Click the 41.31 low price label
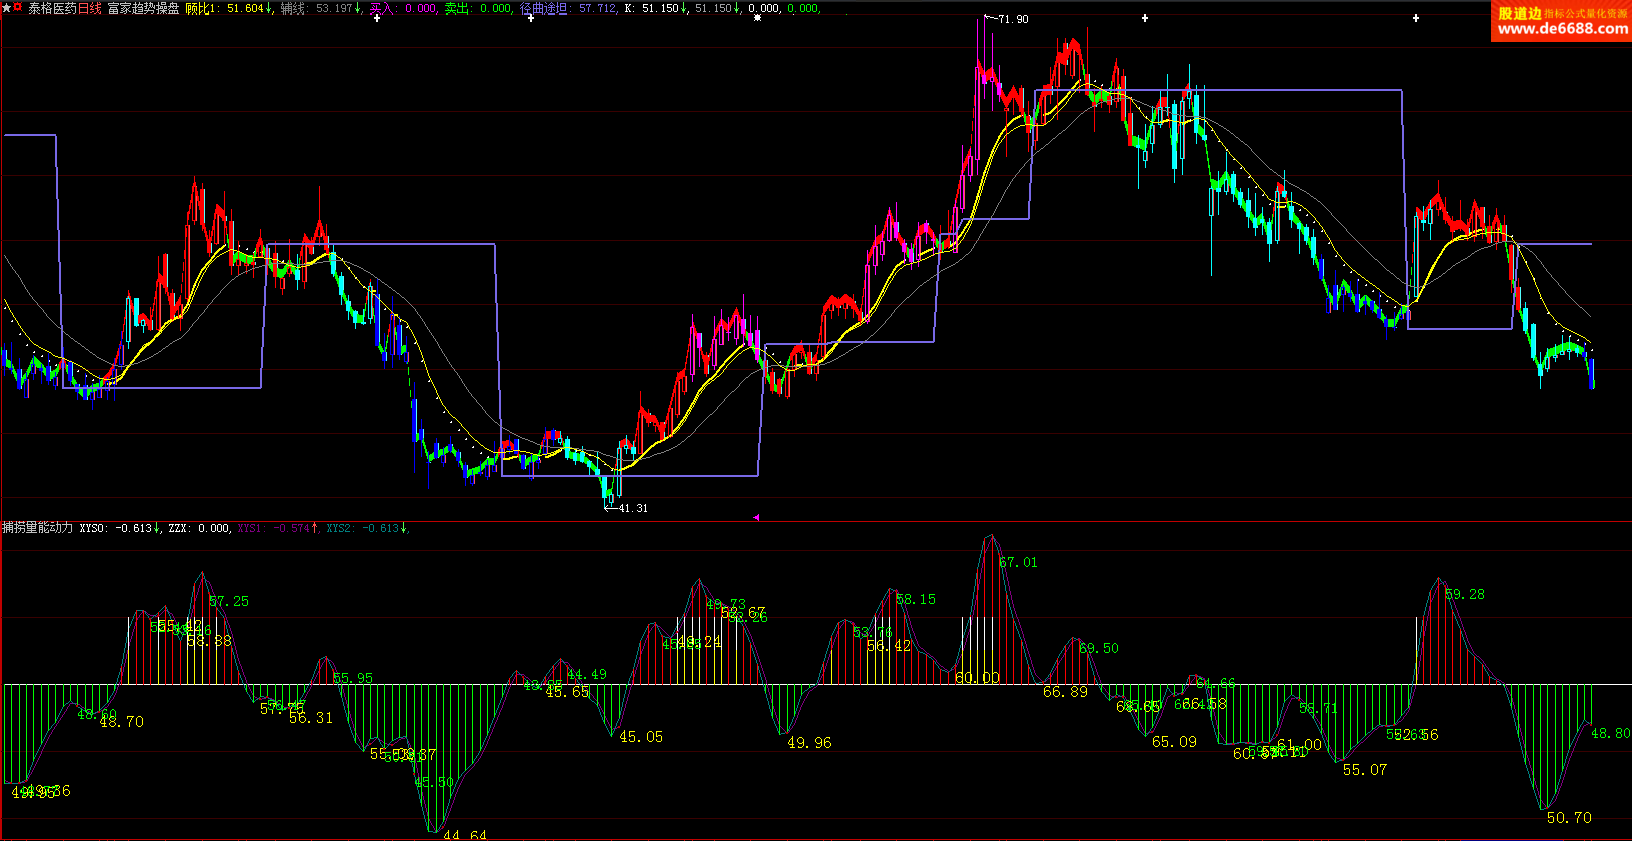The image size is (1632, 841). pyautogui.click(x=632, y=508)
